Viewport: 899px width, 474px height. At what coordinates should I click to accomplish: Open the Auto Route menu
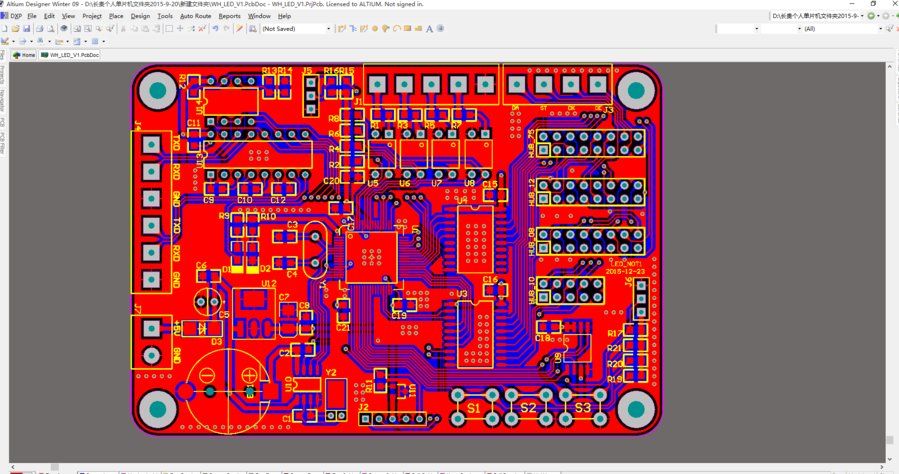(x=195, y=16)
